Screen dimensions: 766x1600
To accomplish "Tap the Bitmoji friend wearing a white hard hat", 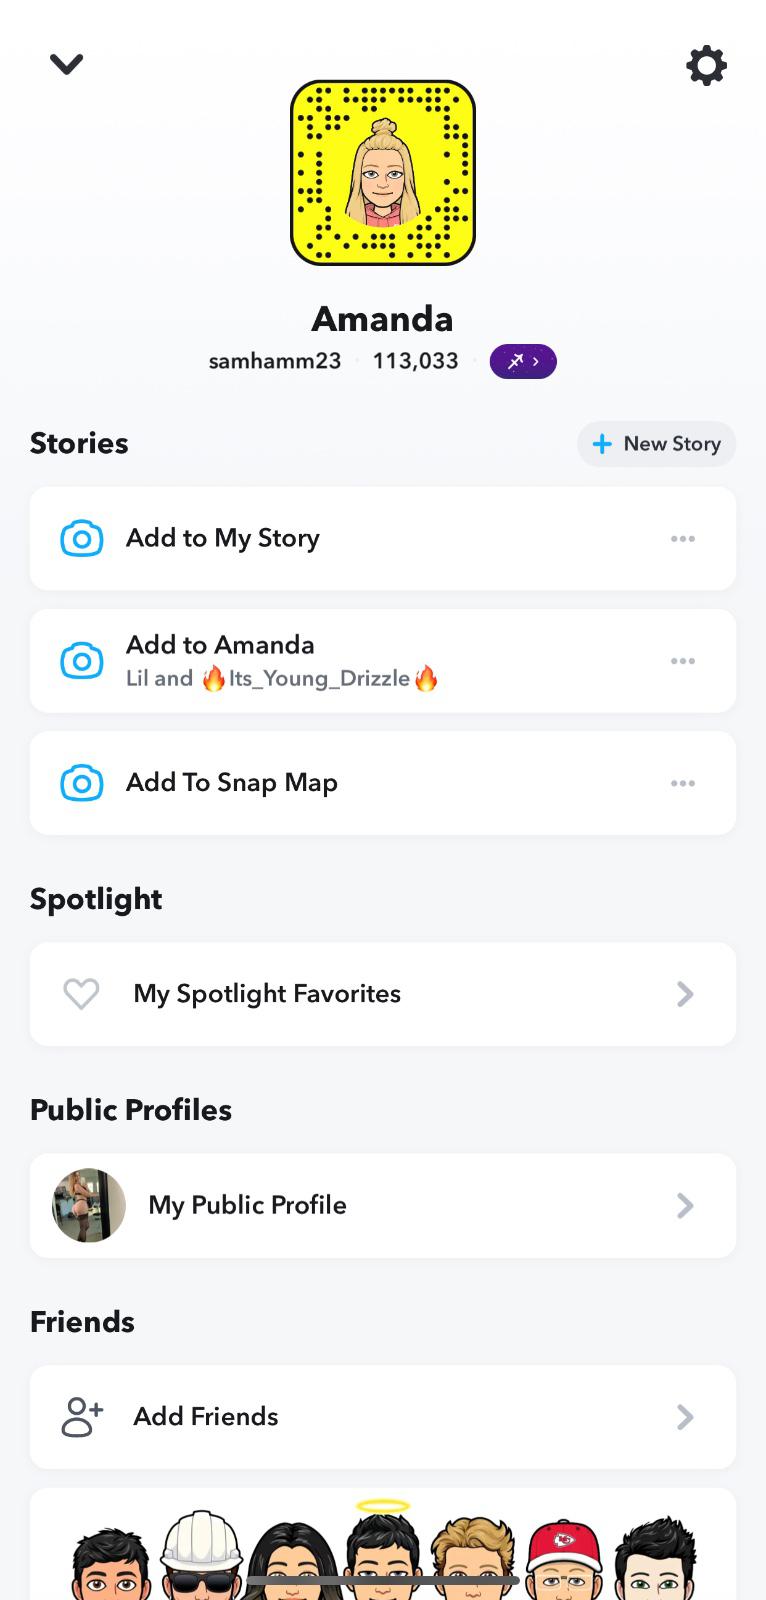I will pyautogui.click(x=202, y=1555).
